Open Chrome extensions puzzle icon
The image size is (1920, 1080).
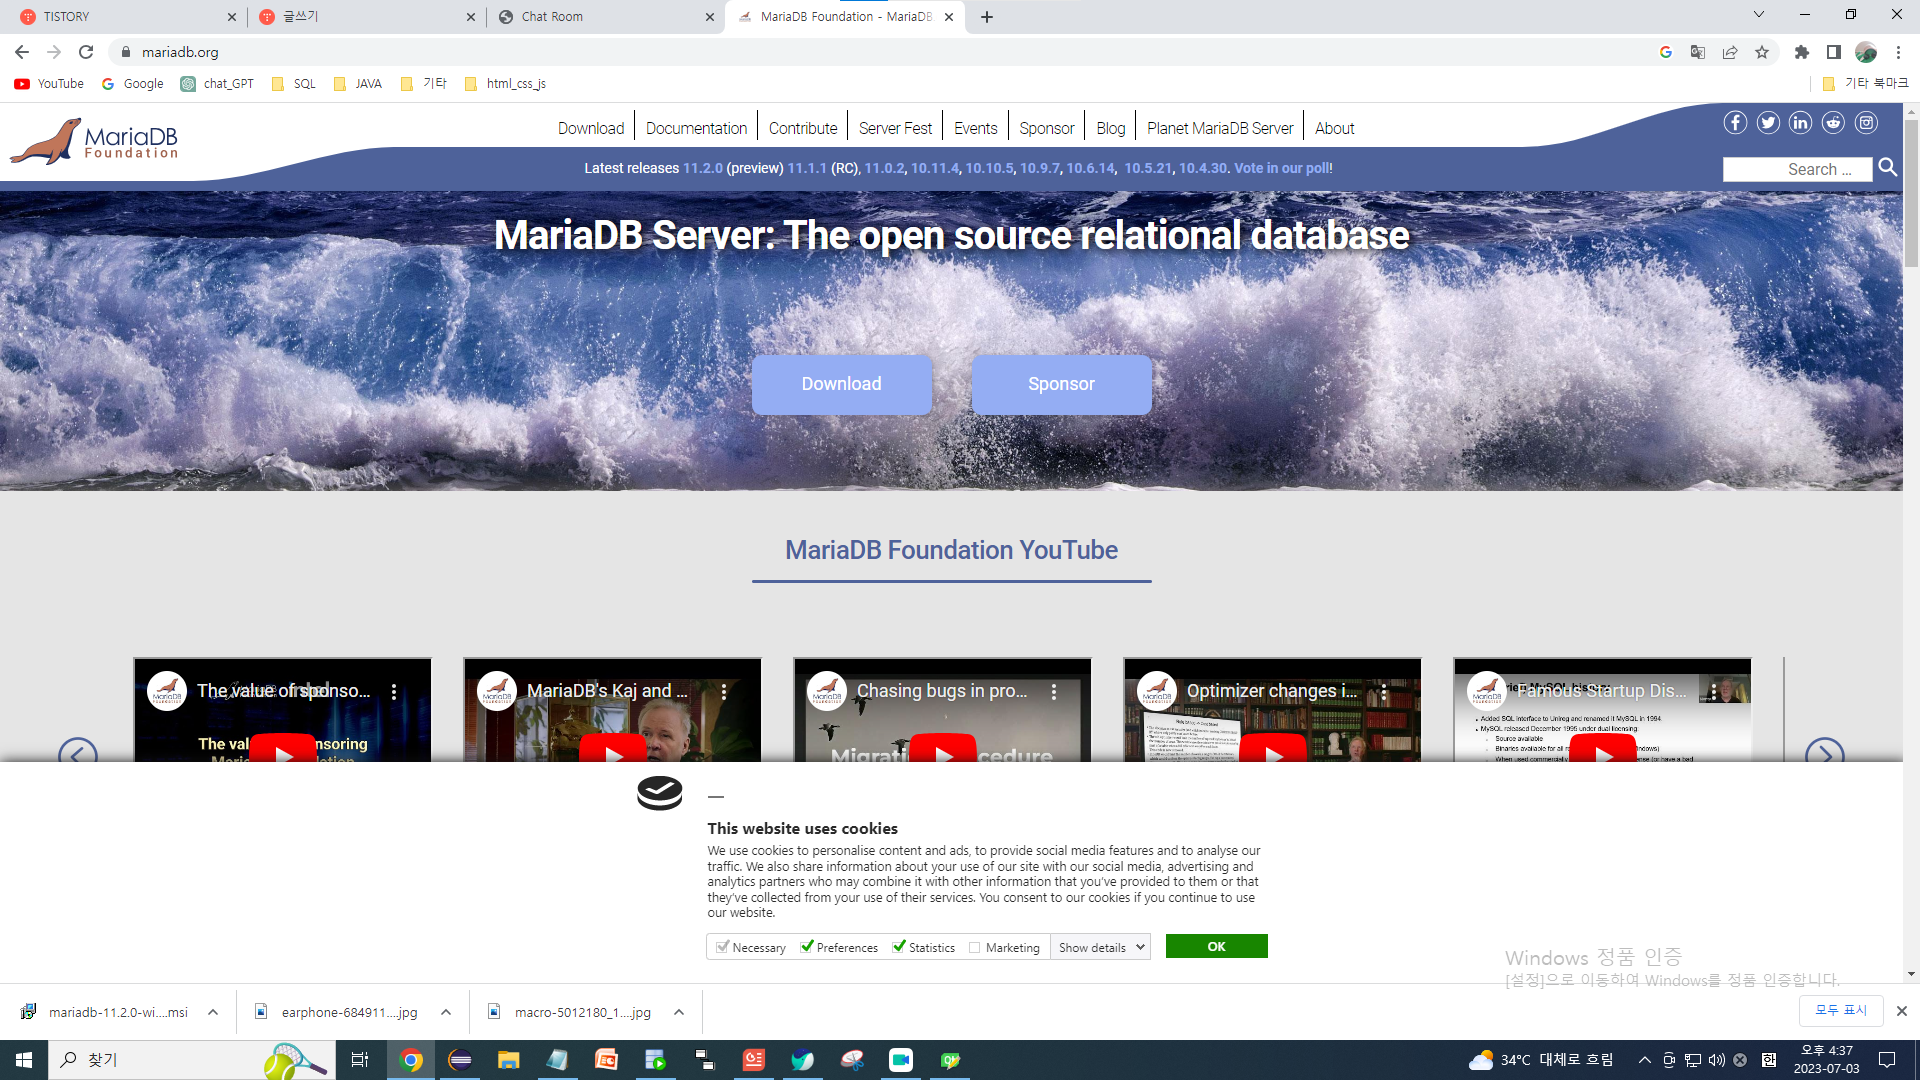point(1802,52)
